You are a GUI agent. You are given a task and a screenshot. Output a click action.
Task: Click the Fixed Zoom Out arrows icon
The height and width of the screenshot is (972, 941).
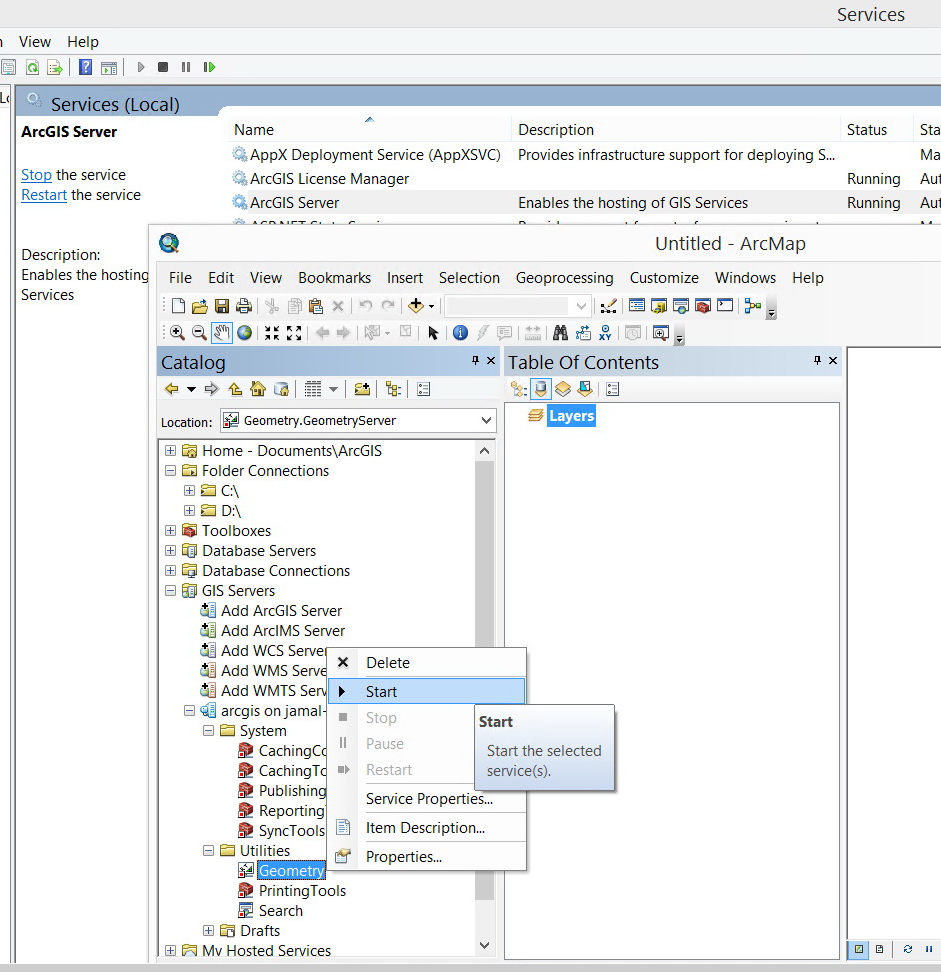[294, 333]
